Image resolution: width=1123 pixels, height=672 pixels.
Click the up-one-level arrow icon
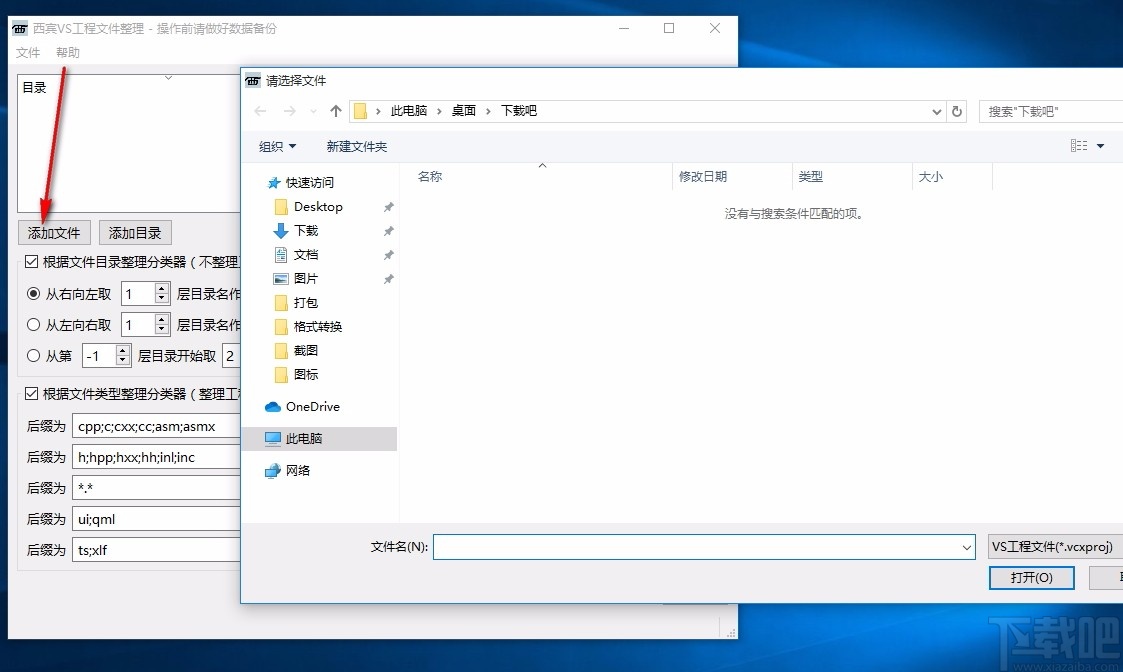point(336,111)
